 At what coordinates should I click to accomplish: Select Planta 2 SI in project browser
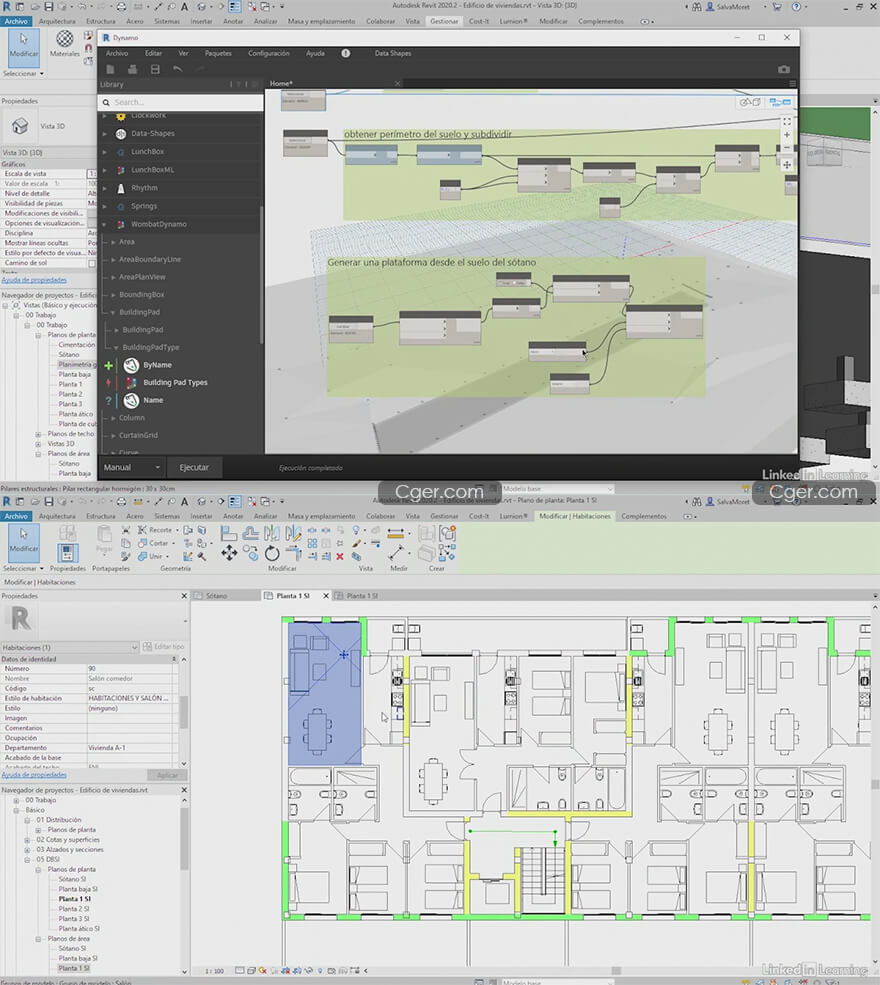tap(74, 909)
